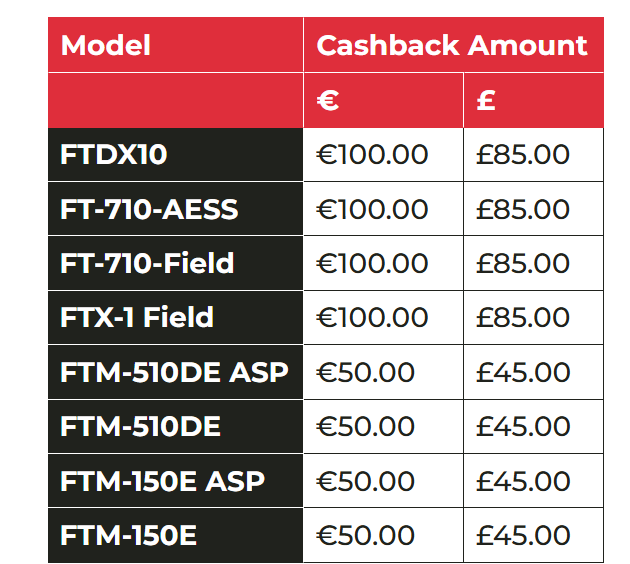Click the £45.00 value for FTM-150E
This screenshot has height=564, width=630.
pyautogui.click(x=522, y=536)
